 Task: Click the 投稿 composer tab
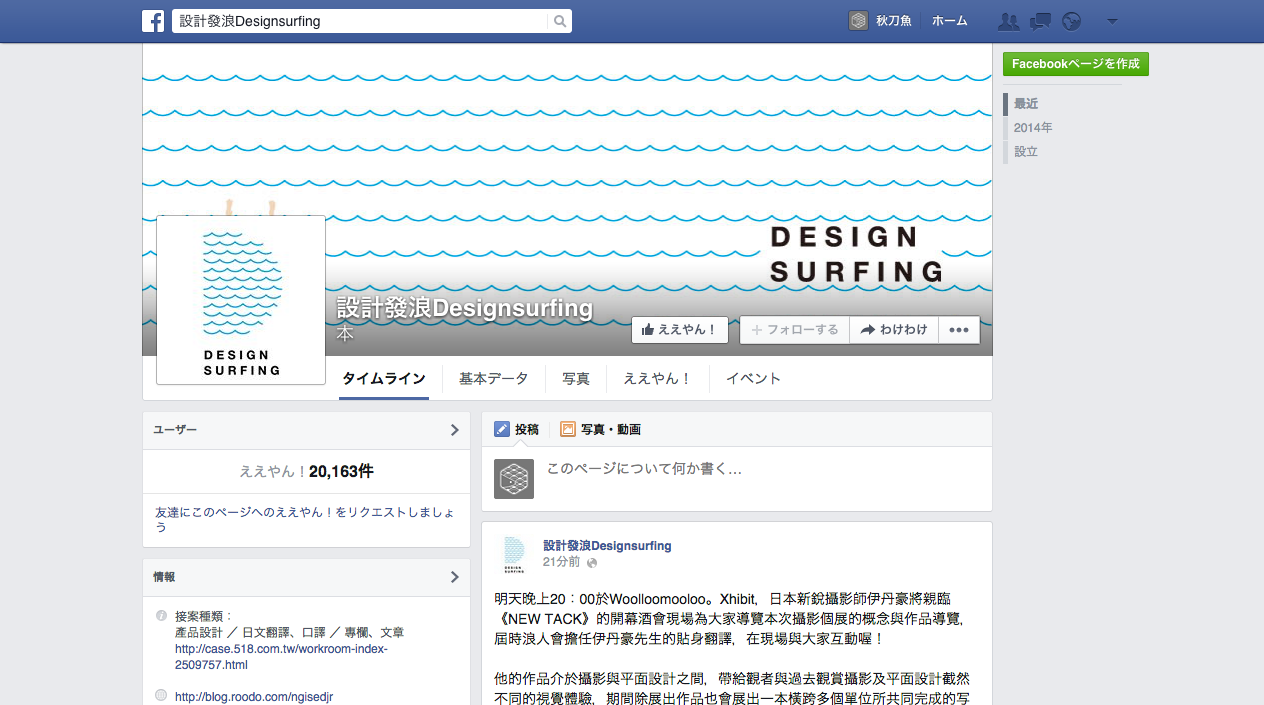(x=517, y=429)
